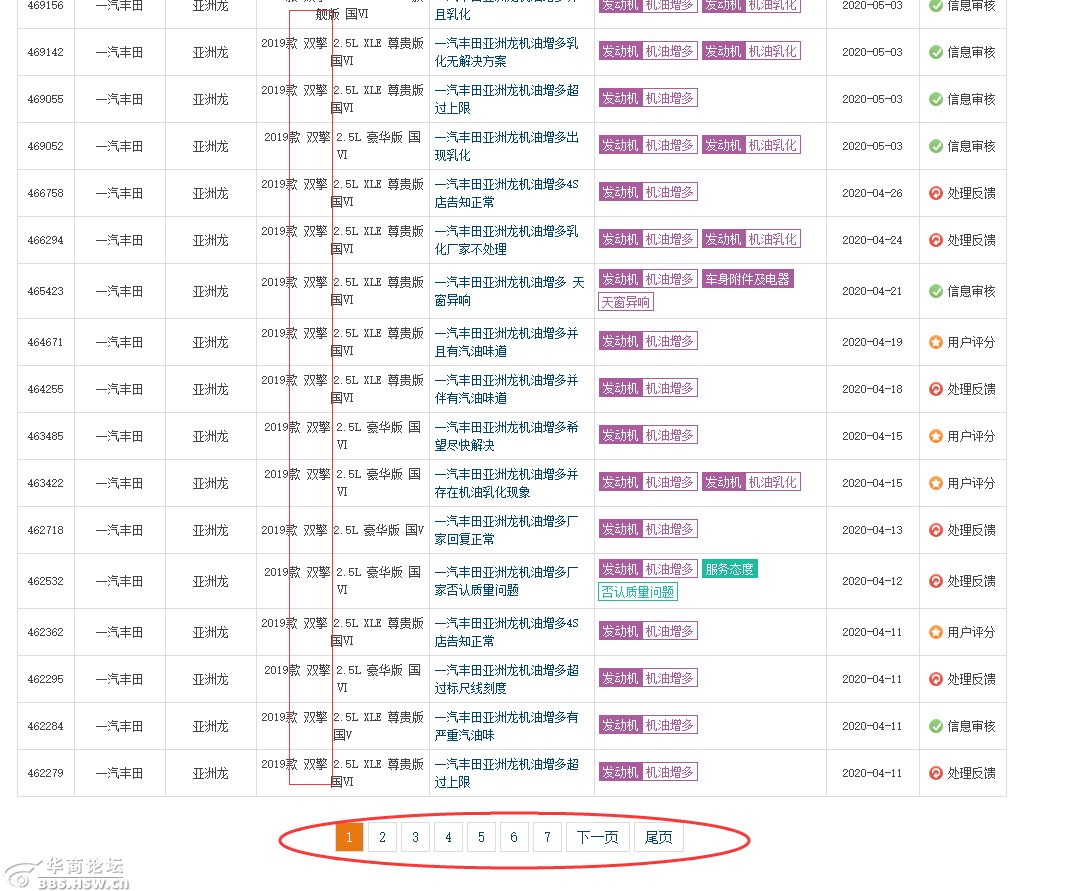Click the green check status icon in row 469055

coord(936,99)
